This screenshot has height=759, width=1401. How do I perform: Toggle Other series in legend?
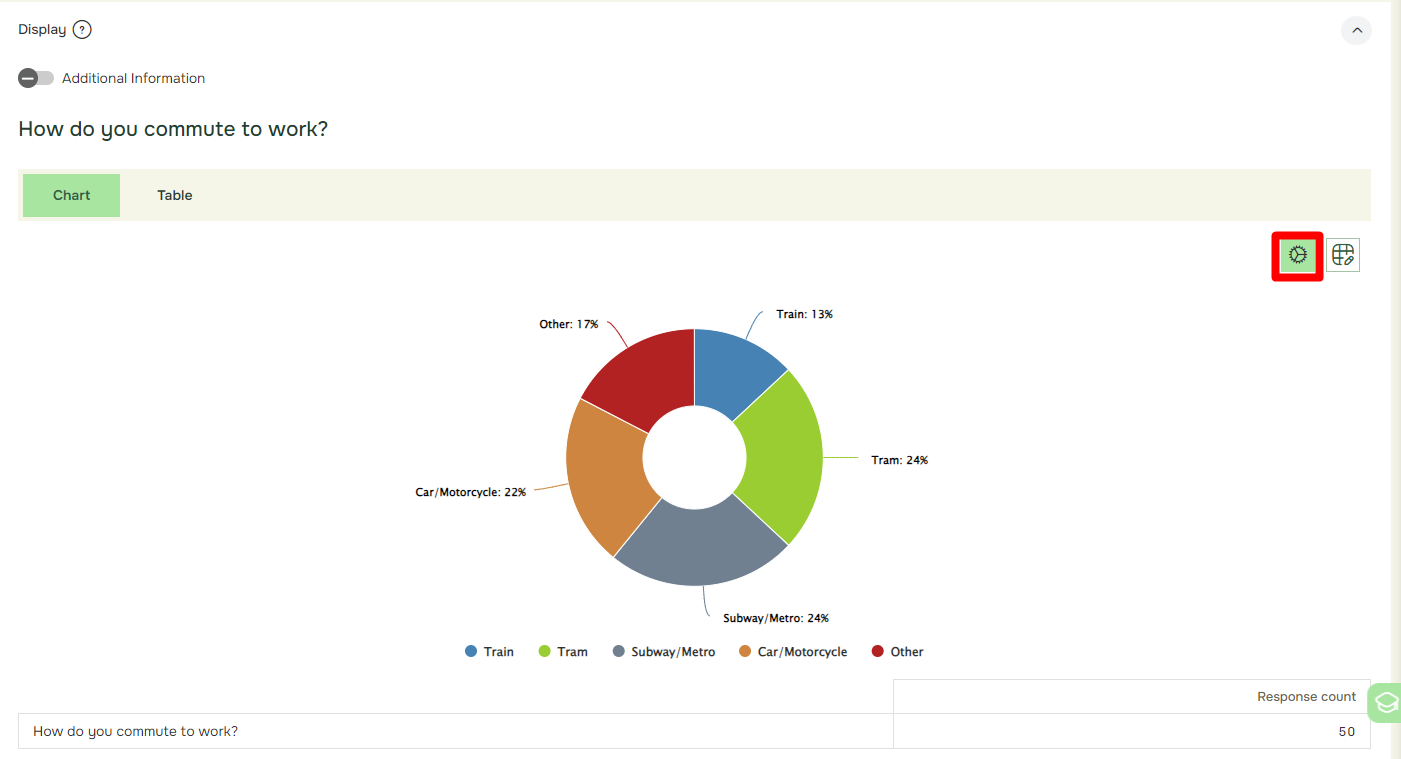(x=898, y=651)
